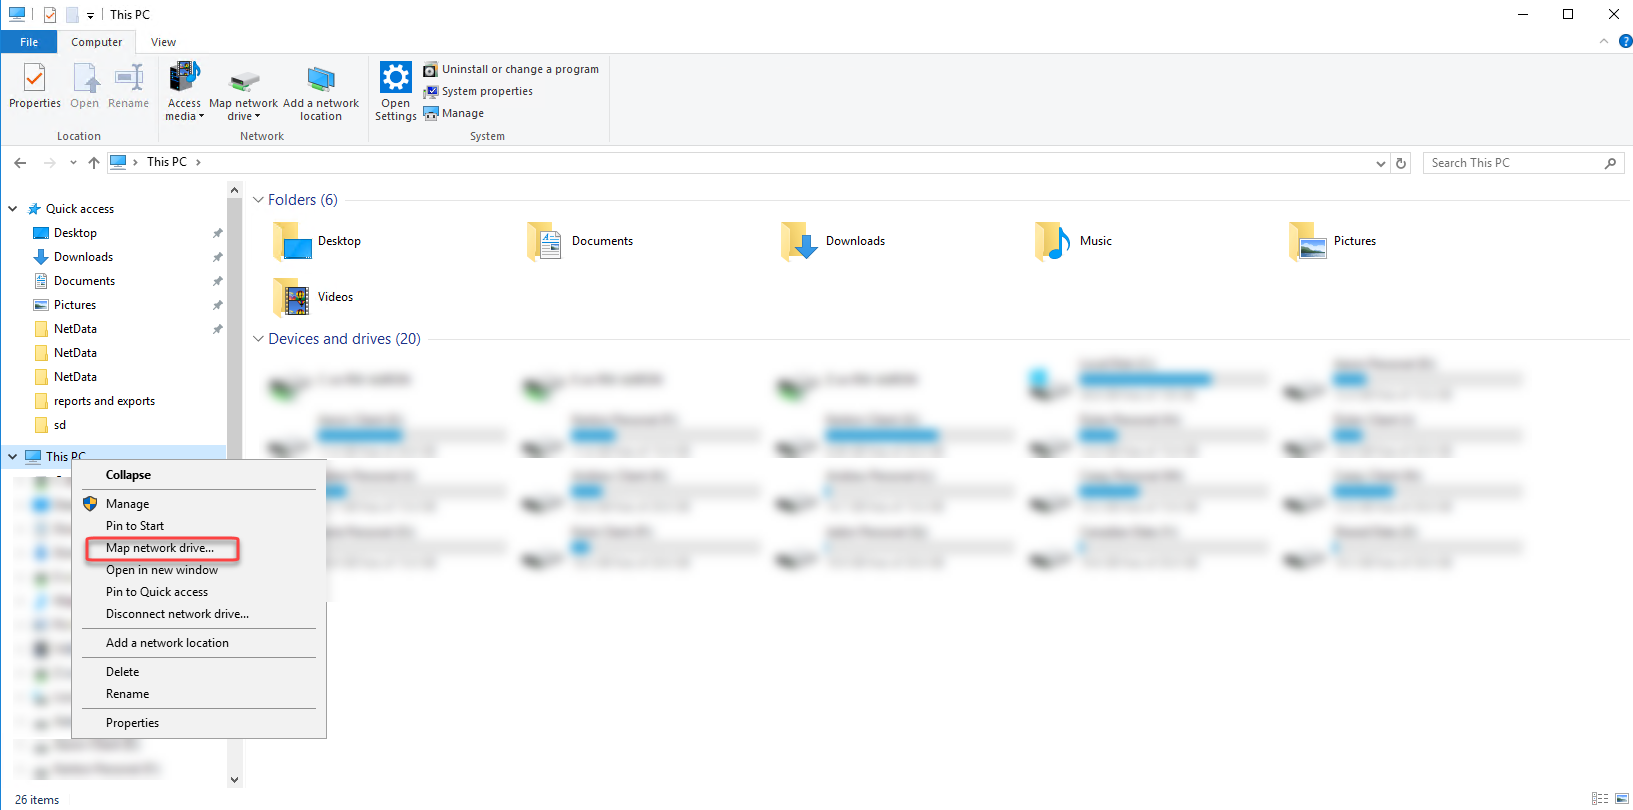Screen dimensions: 1633x810
Task: Select Documents under Quick access
Action: pos(84,281)
